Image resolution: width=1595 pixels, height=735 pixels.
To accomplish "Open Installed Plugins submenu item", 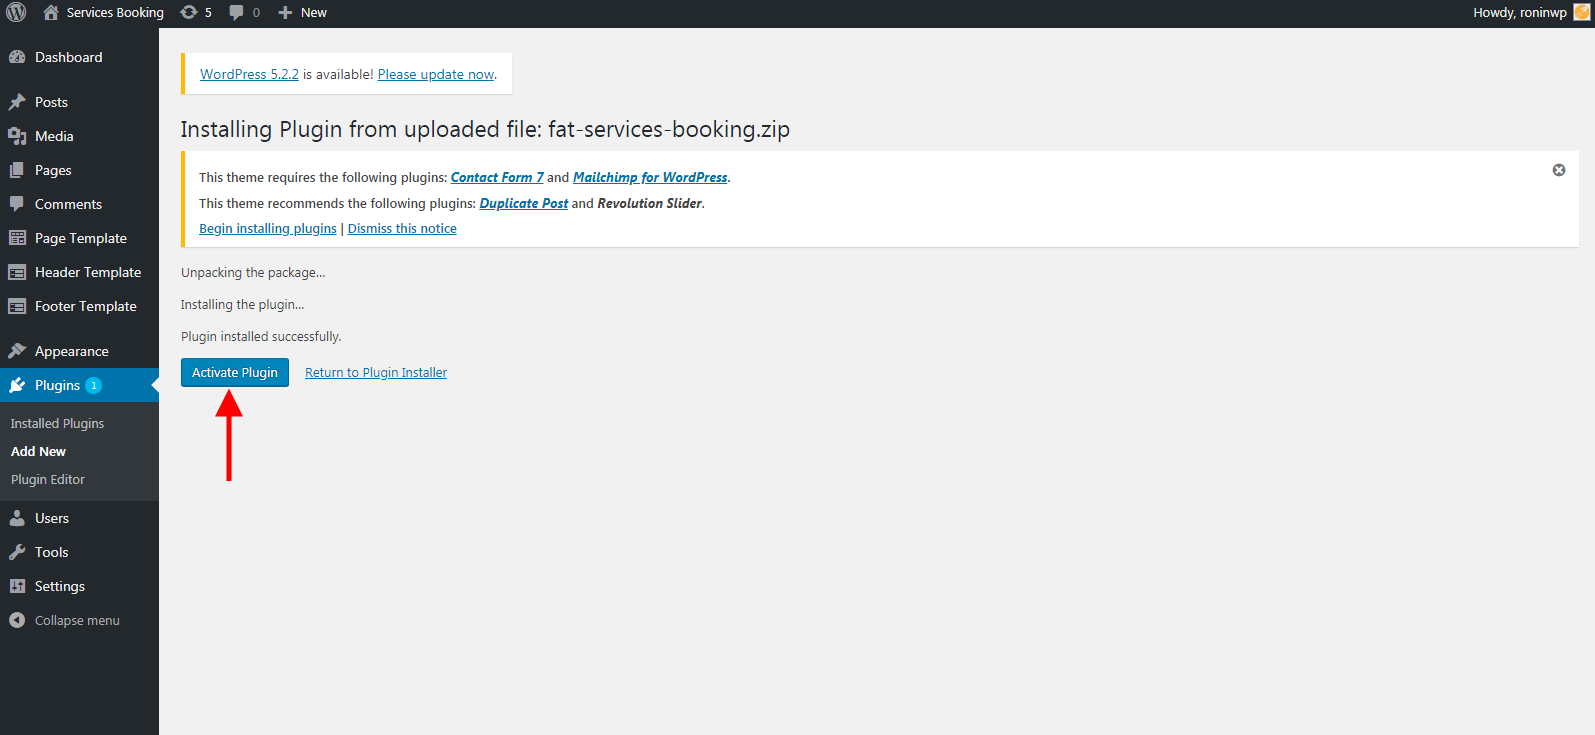I will (57, 423).
